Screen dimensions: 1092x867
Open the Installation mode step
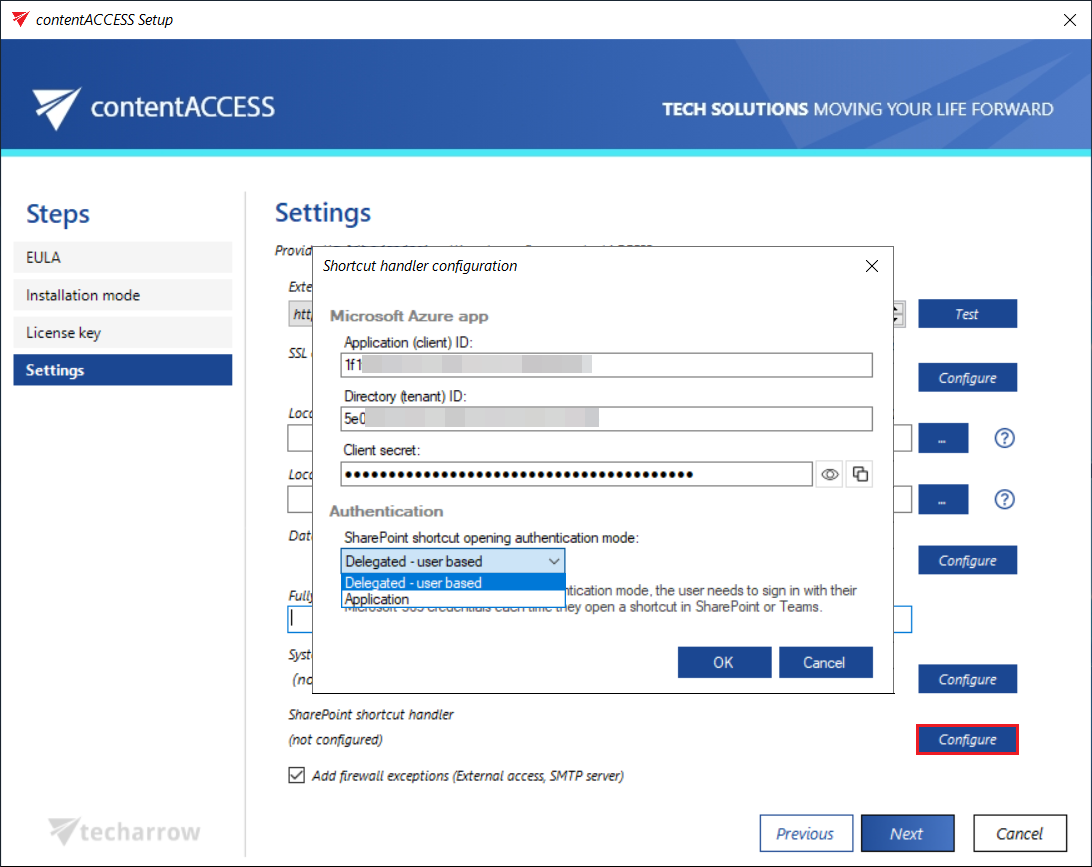click(122, 295)
